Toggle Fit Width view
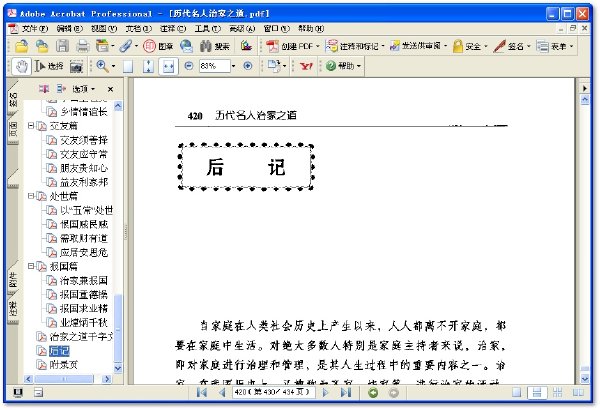The width and height of the screenshot is (600, 410). pyautogui.click(x=168, y=67)
